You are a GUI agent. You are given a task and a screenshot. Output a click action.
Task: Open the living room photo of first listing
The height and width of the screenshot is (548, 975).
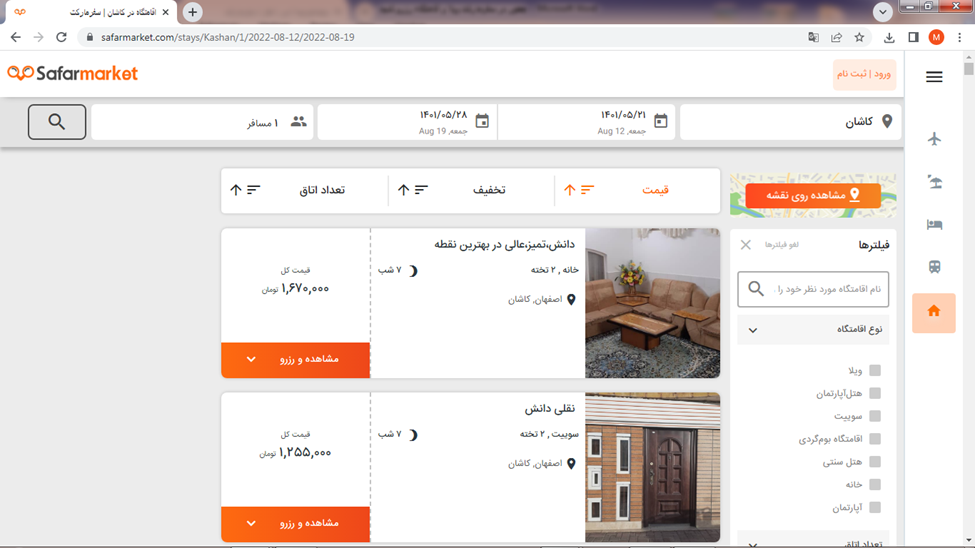point(652,303)
